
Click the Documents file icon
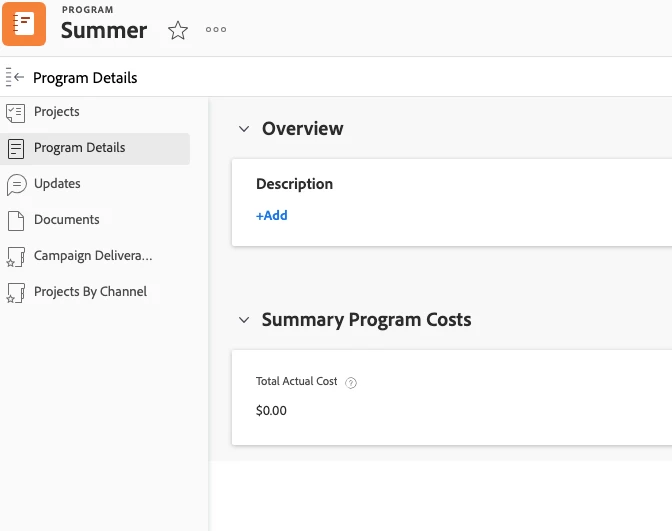16,220
